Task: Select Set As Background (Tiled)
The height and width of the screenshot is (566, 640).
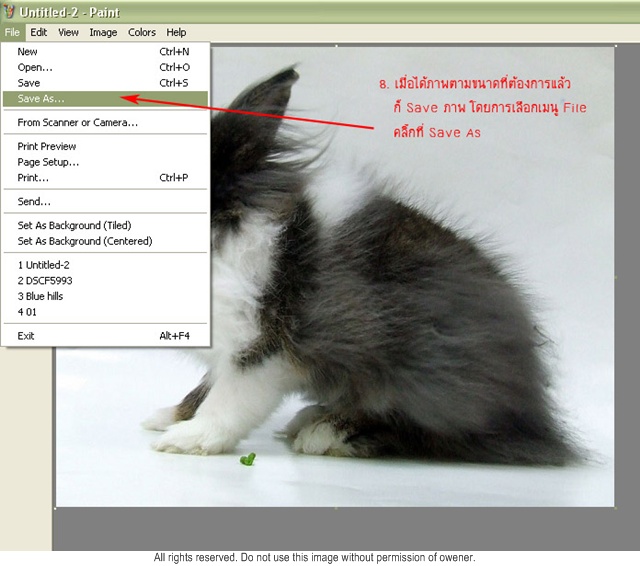Action: tap(105, 226)
